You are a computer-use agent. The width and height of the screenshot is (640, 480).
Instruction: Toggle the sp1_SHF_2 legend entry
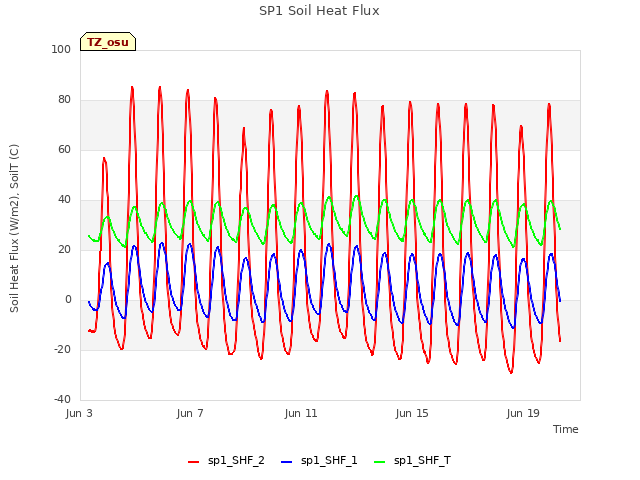point(226,461)
